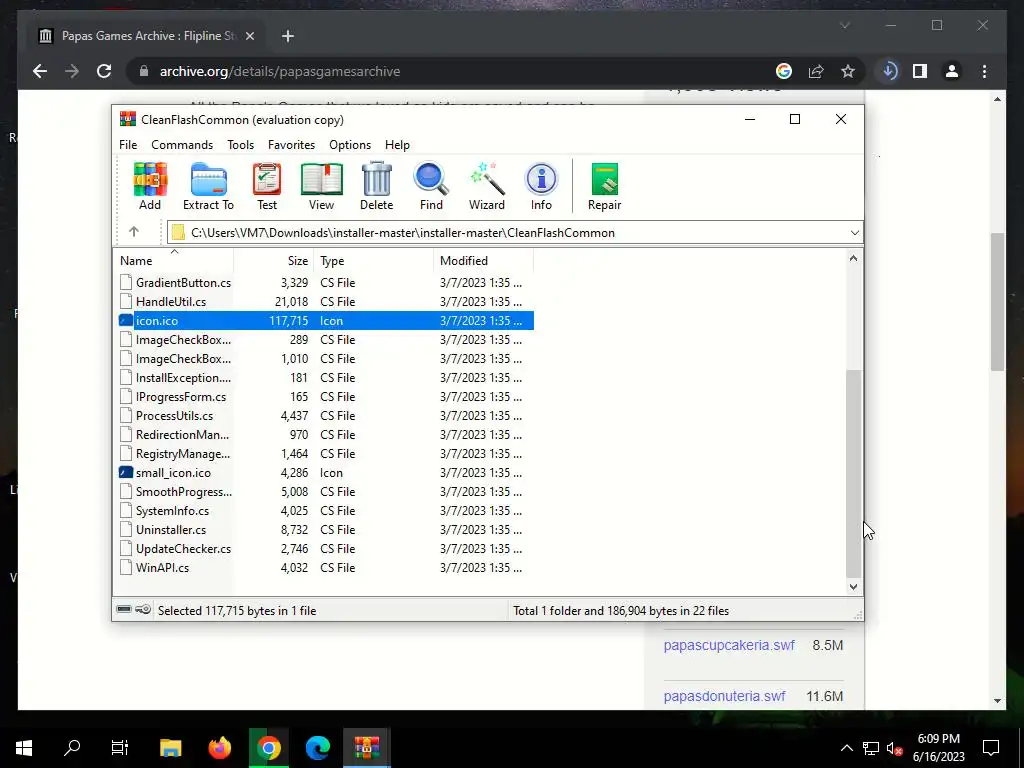Select the icon.ico file row
The width and height of the screenshot is (1024, 768).
click(x=325, y=321)
